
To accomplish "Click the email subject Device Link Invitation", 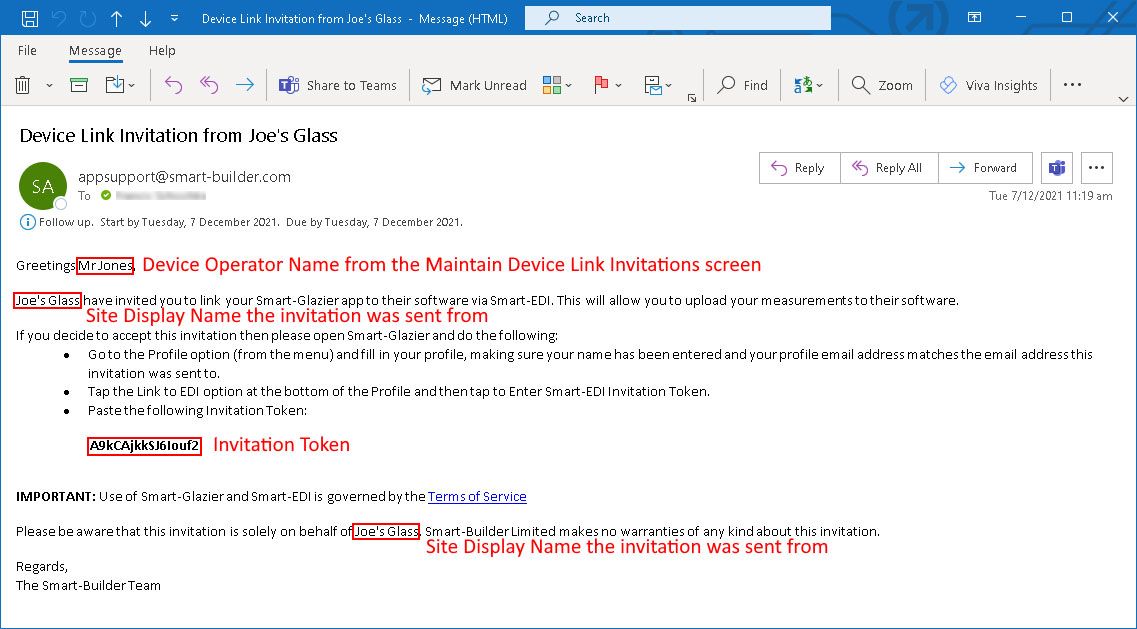I will click(178, 135).
